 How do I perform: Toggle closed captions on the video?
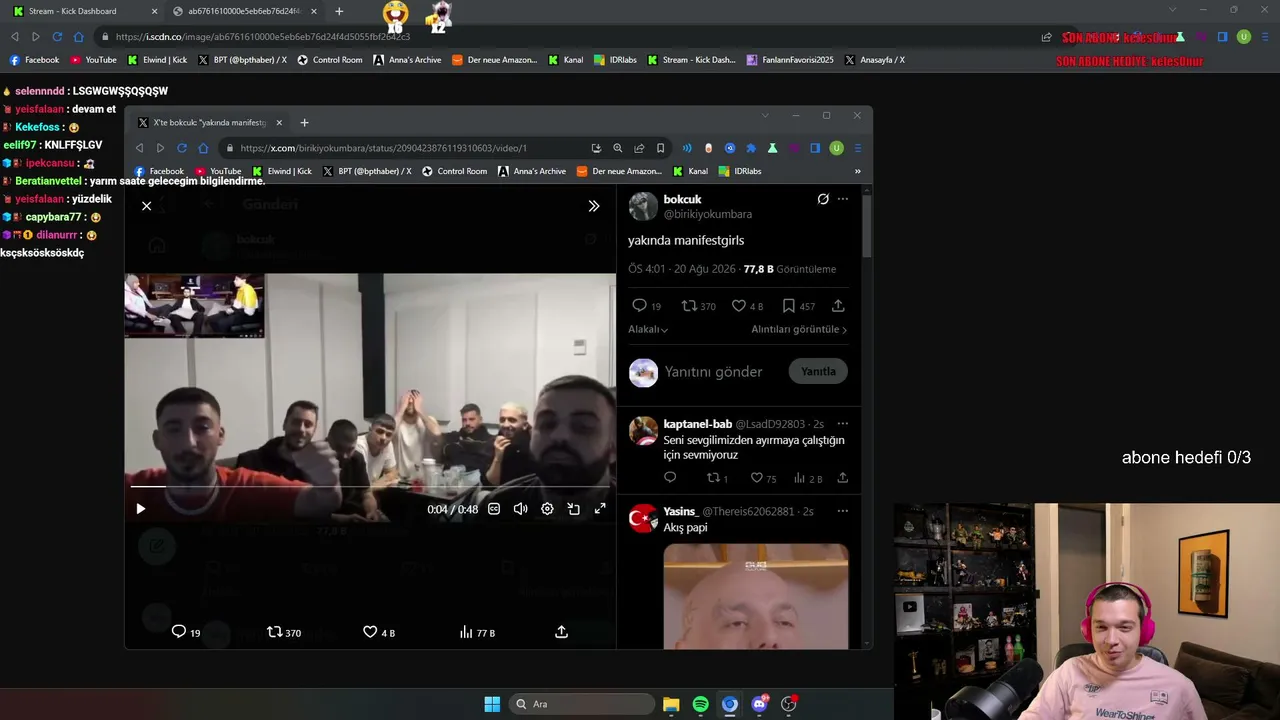click(x=494, y=509)
